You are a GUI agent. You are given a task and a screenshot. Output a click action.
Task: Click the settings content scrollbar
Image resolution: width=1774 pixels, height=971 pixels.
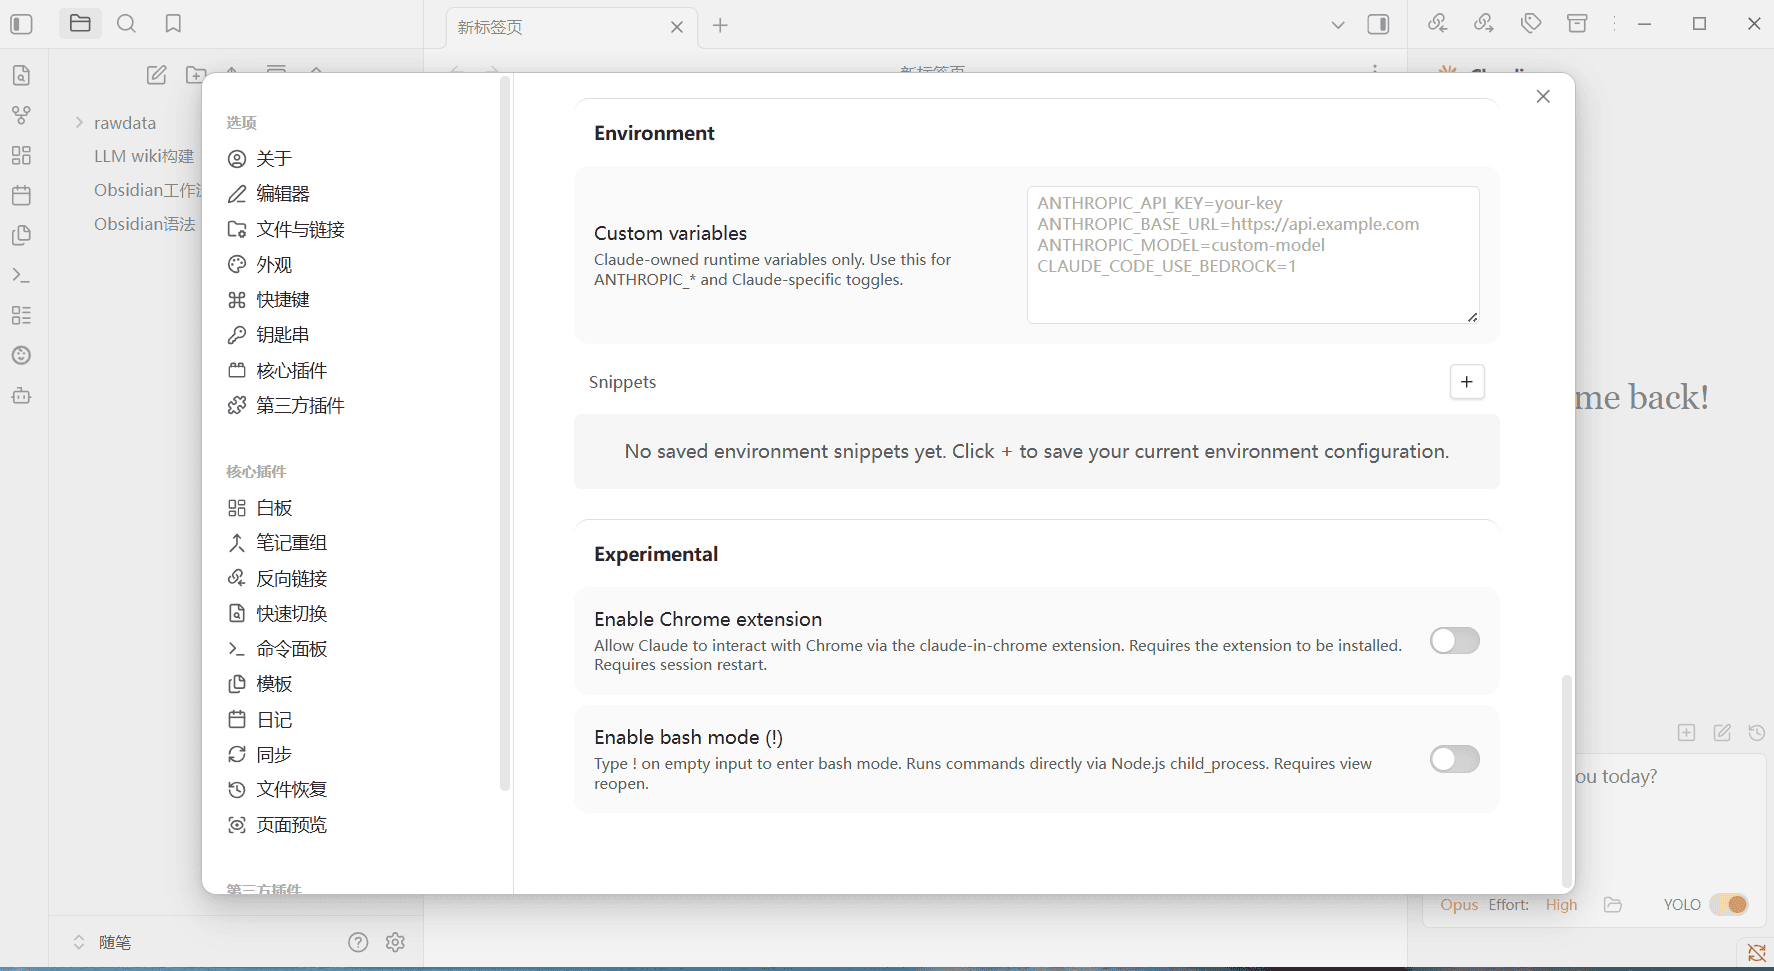[1566, 780]
